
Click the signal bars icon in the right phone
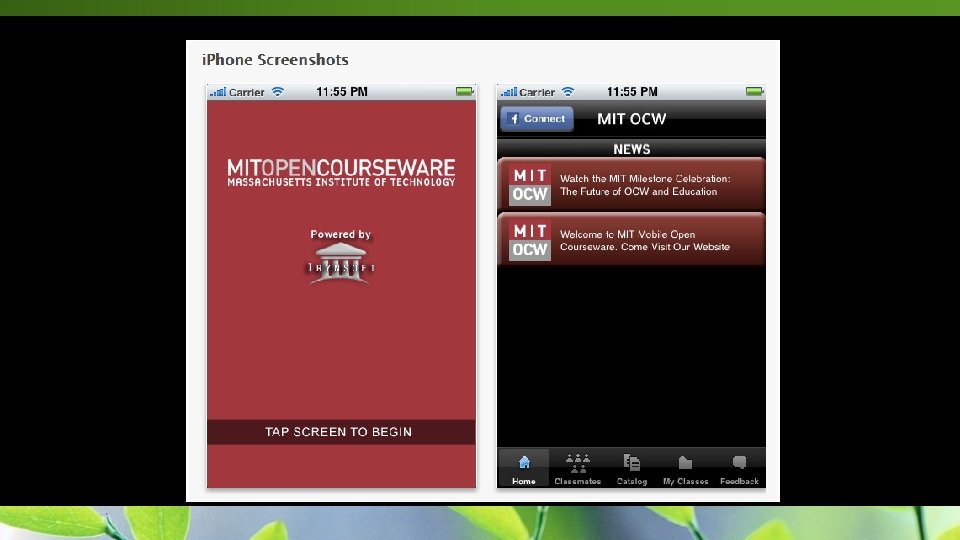pyautogui.click(x=509, y=92)
